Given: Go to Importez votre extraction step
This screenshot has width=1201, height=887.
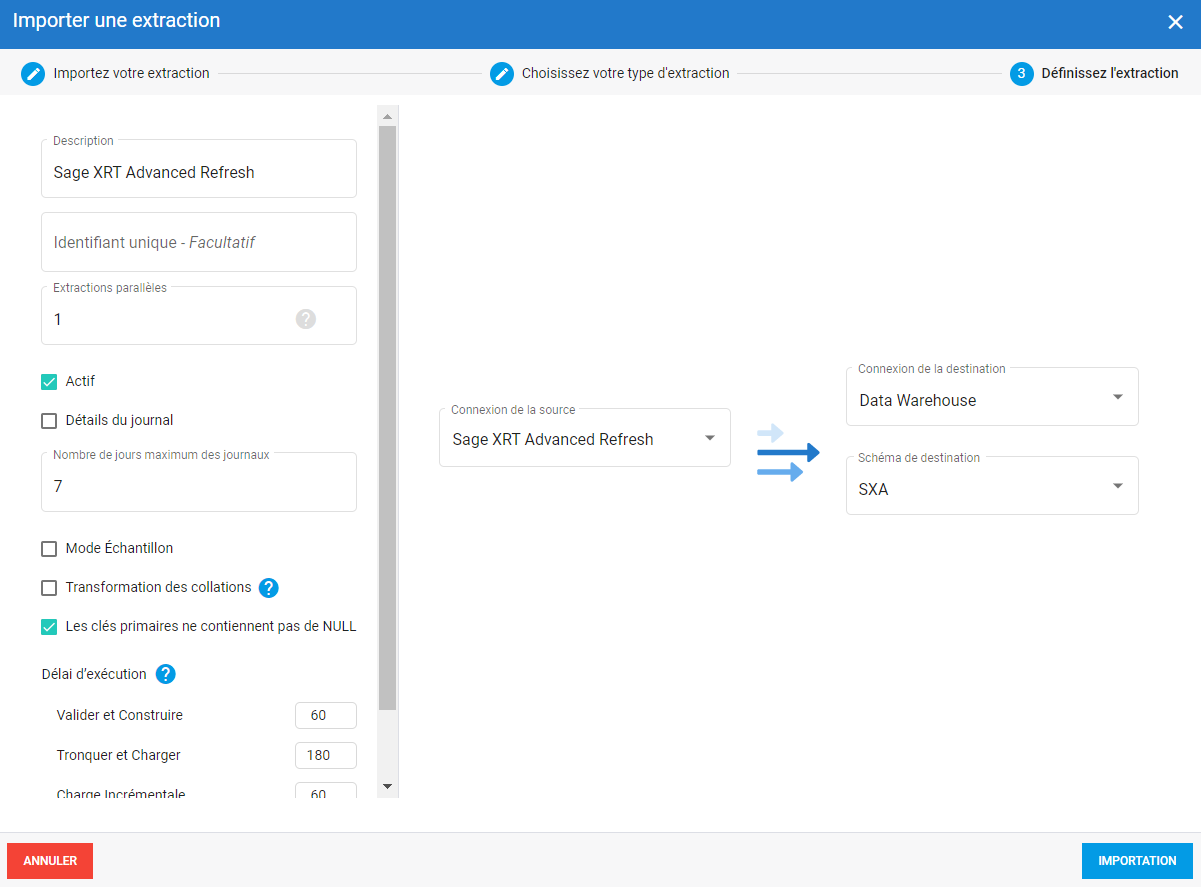Looking at the screenshot, I should (131, 73).
